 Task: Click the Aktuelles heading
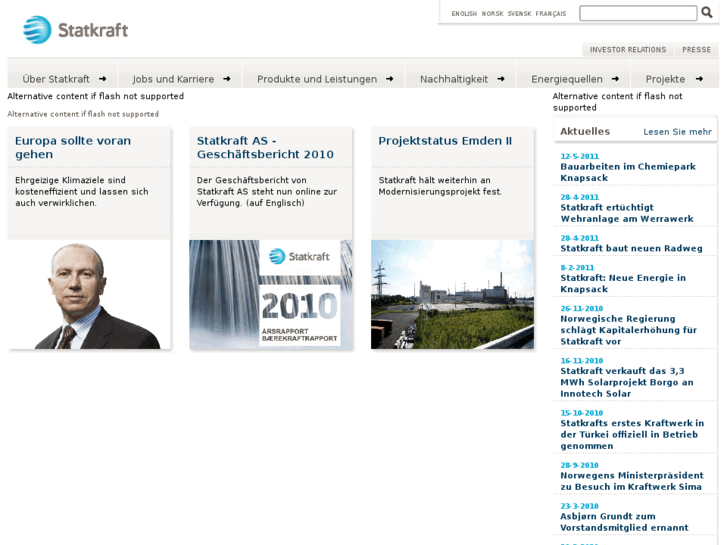pyautogui.click(x=585, y=131)
